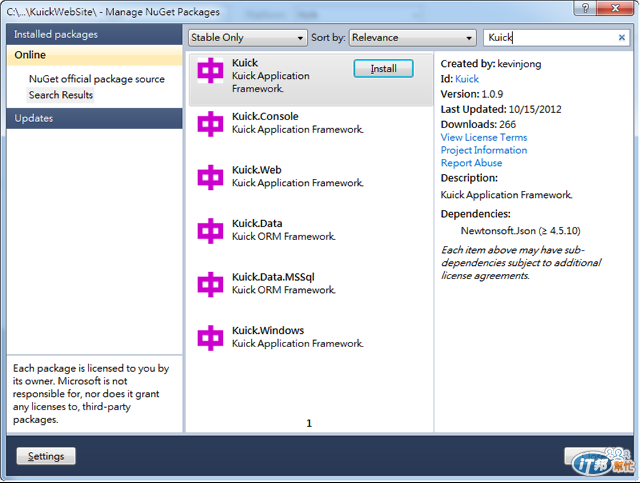The width and height of the screenshot is (640, 483).
Task: Select the Kuick.Web package name
Action: tap(256, 170)
